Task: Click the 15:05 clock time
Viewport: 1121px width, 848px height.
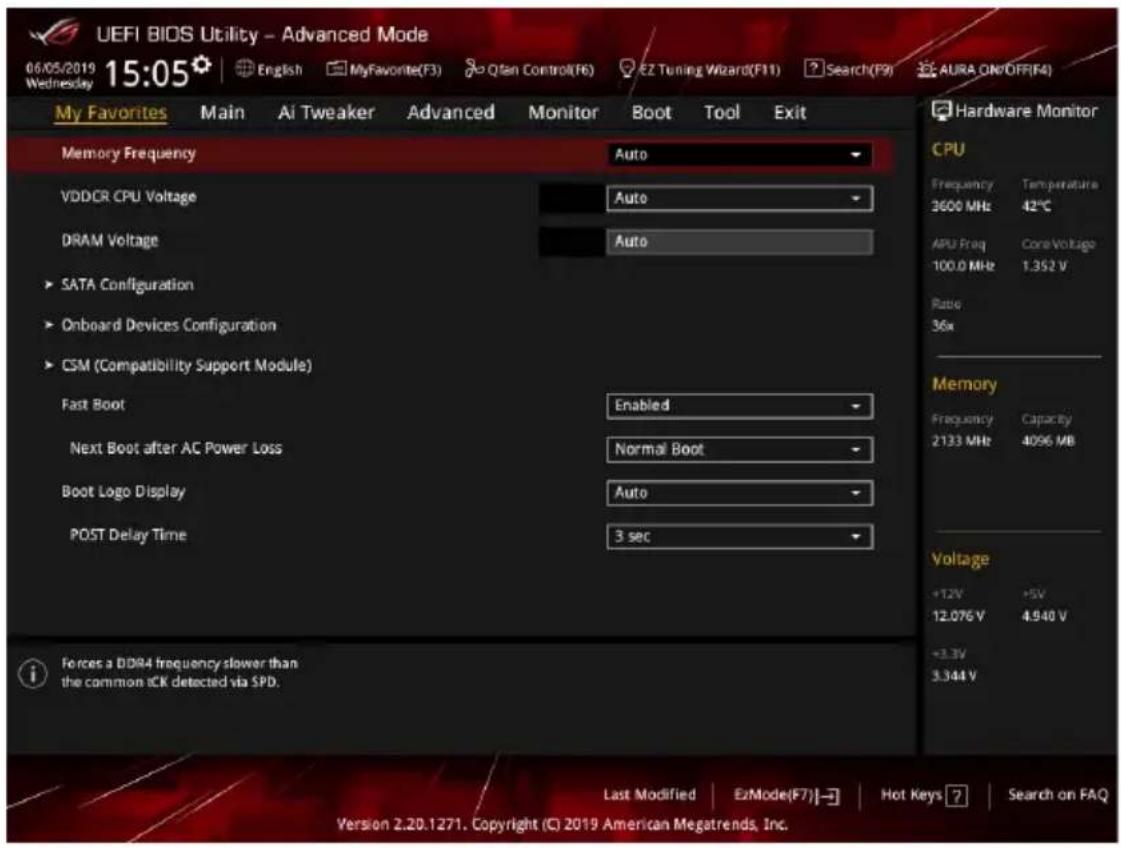Action: point(147,73)
